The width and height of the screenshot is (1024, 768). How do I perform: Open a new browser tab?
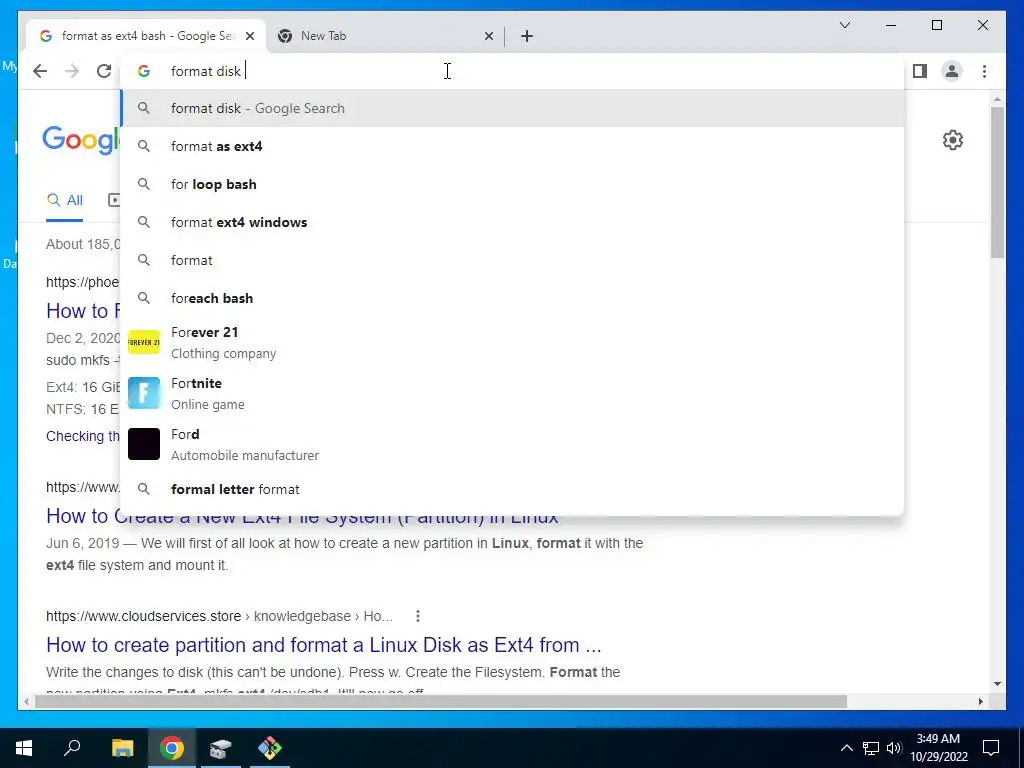(527, 36)
